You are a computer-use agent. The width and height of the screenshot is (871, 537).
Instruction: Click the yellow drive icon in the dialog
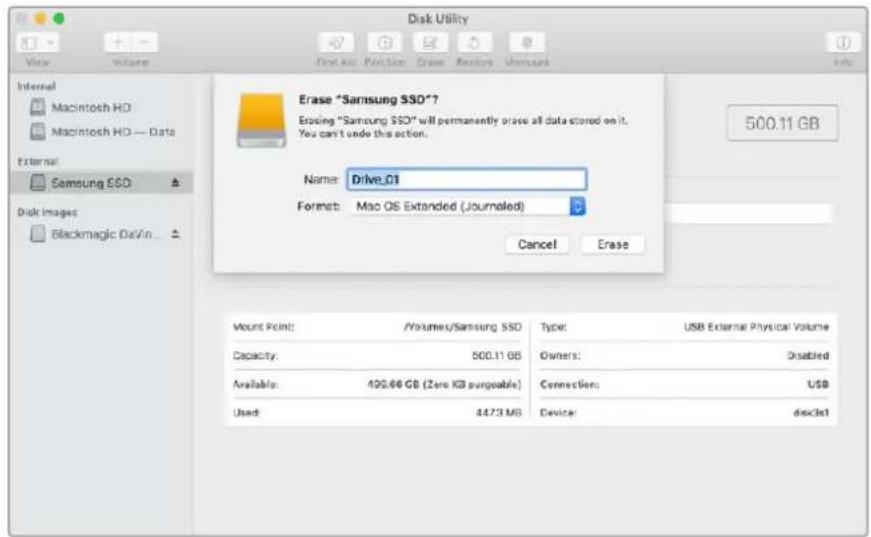coord(261,121)
